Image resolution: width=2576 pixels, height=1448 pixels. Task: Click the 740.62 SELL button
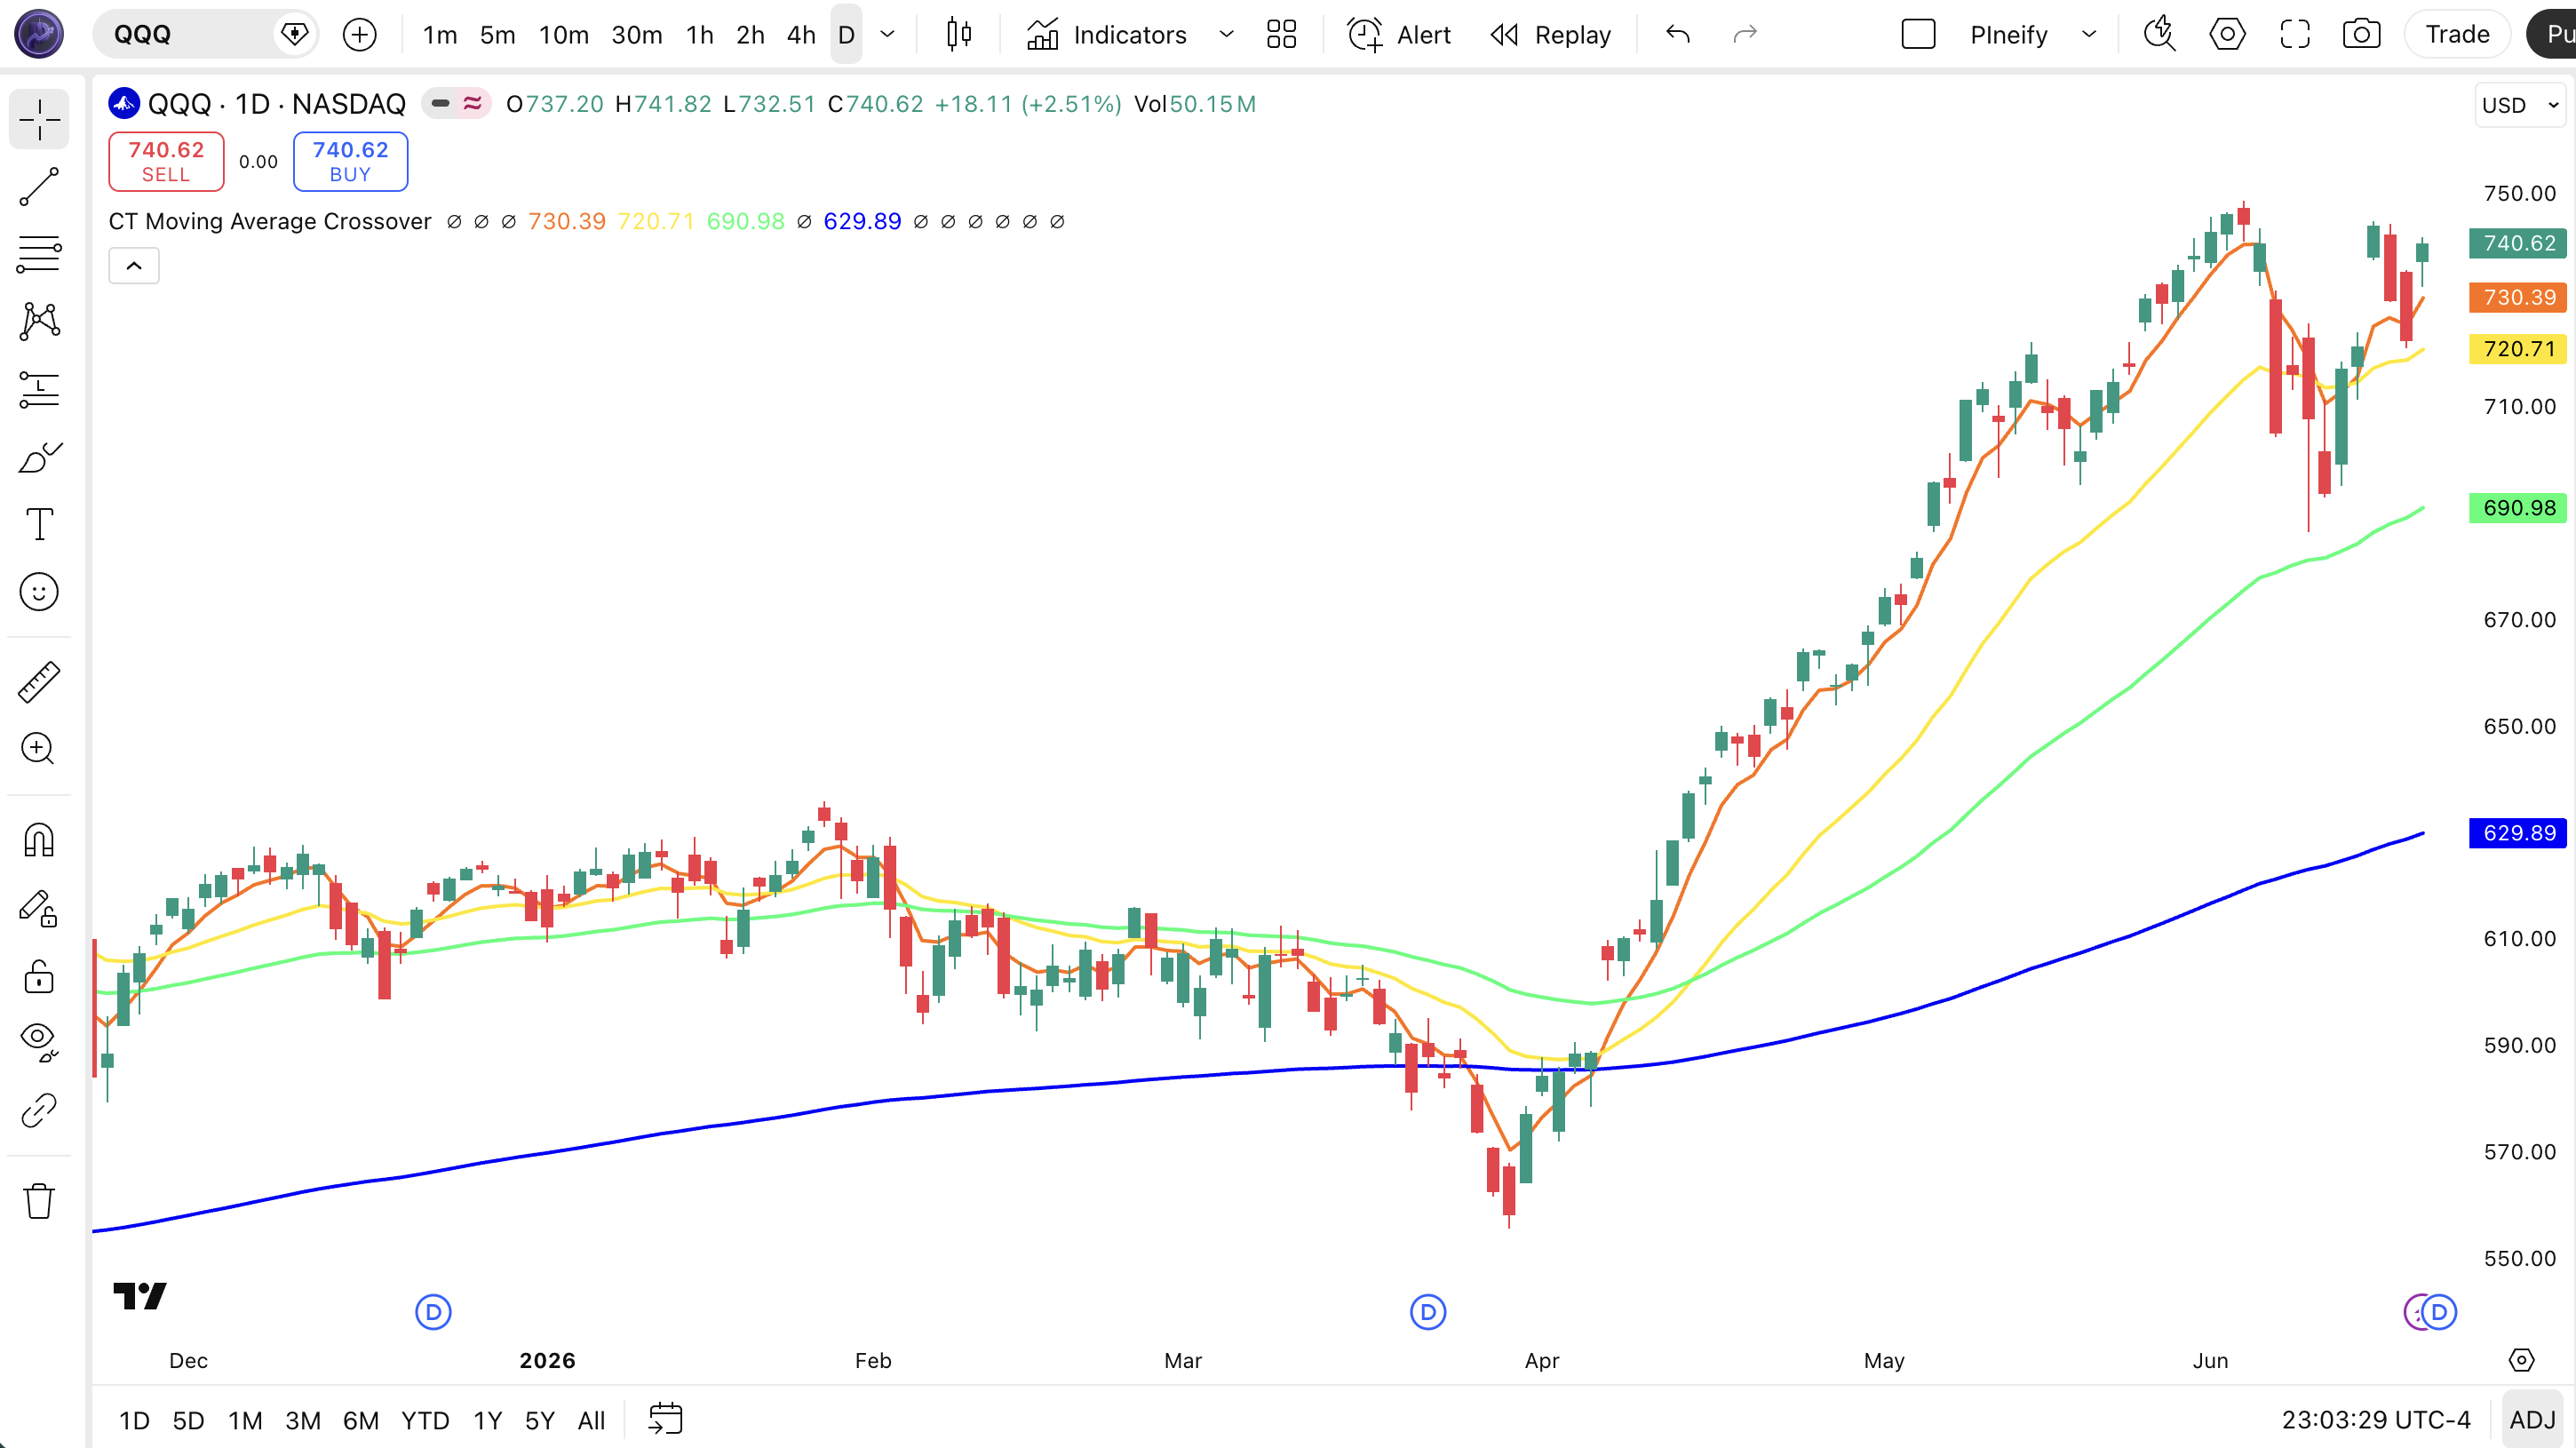(x=166, y=161)
